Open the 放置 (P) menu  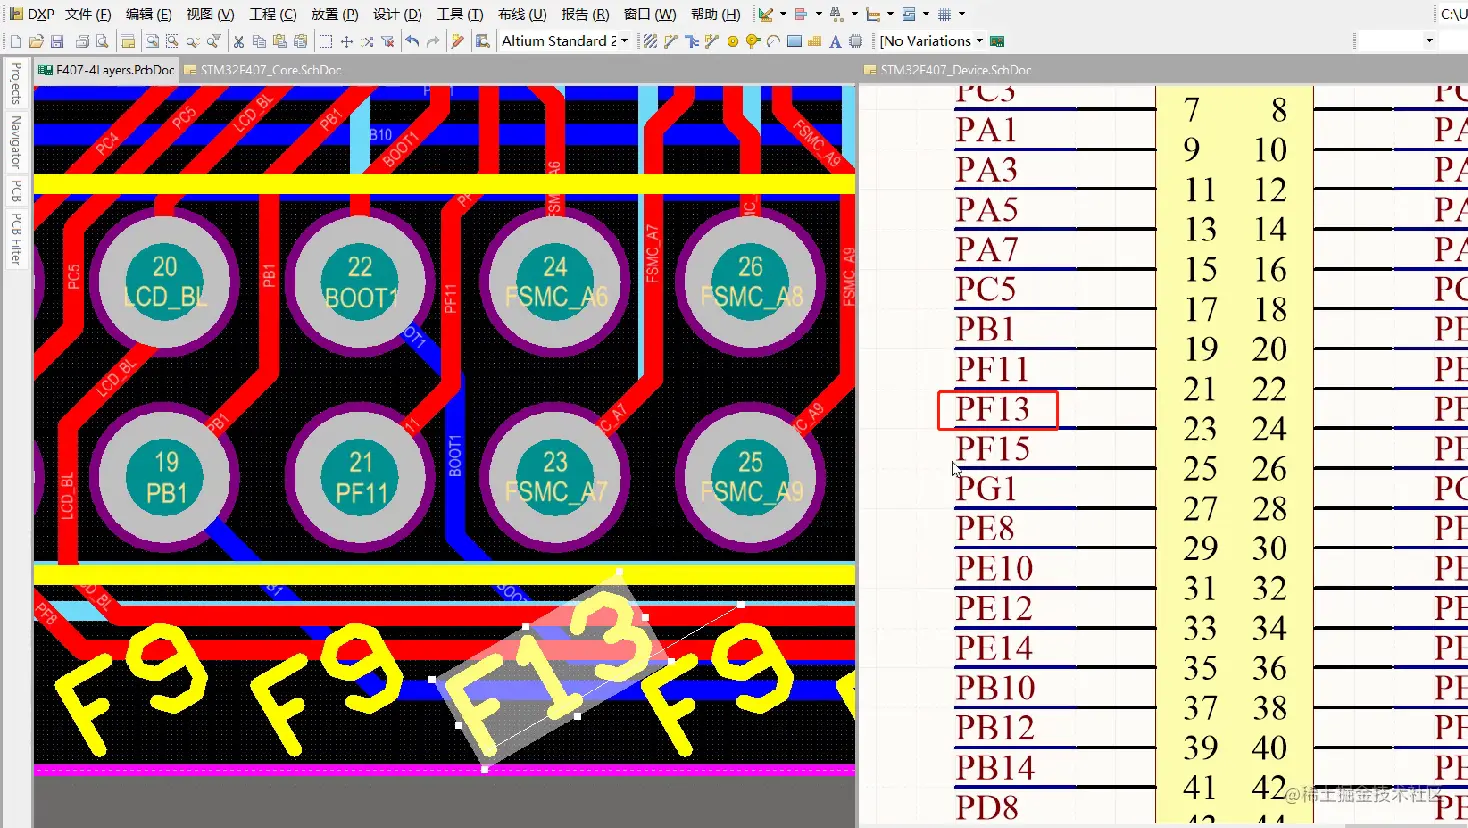335,14
